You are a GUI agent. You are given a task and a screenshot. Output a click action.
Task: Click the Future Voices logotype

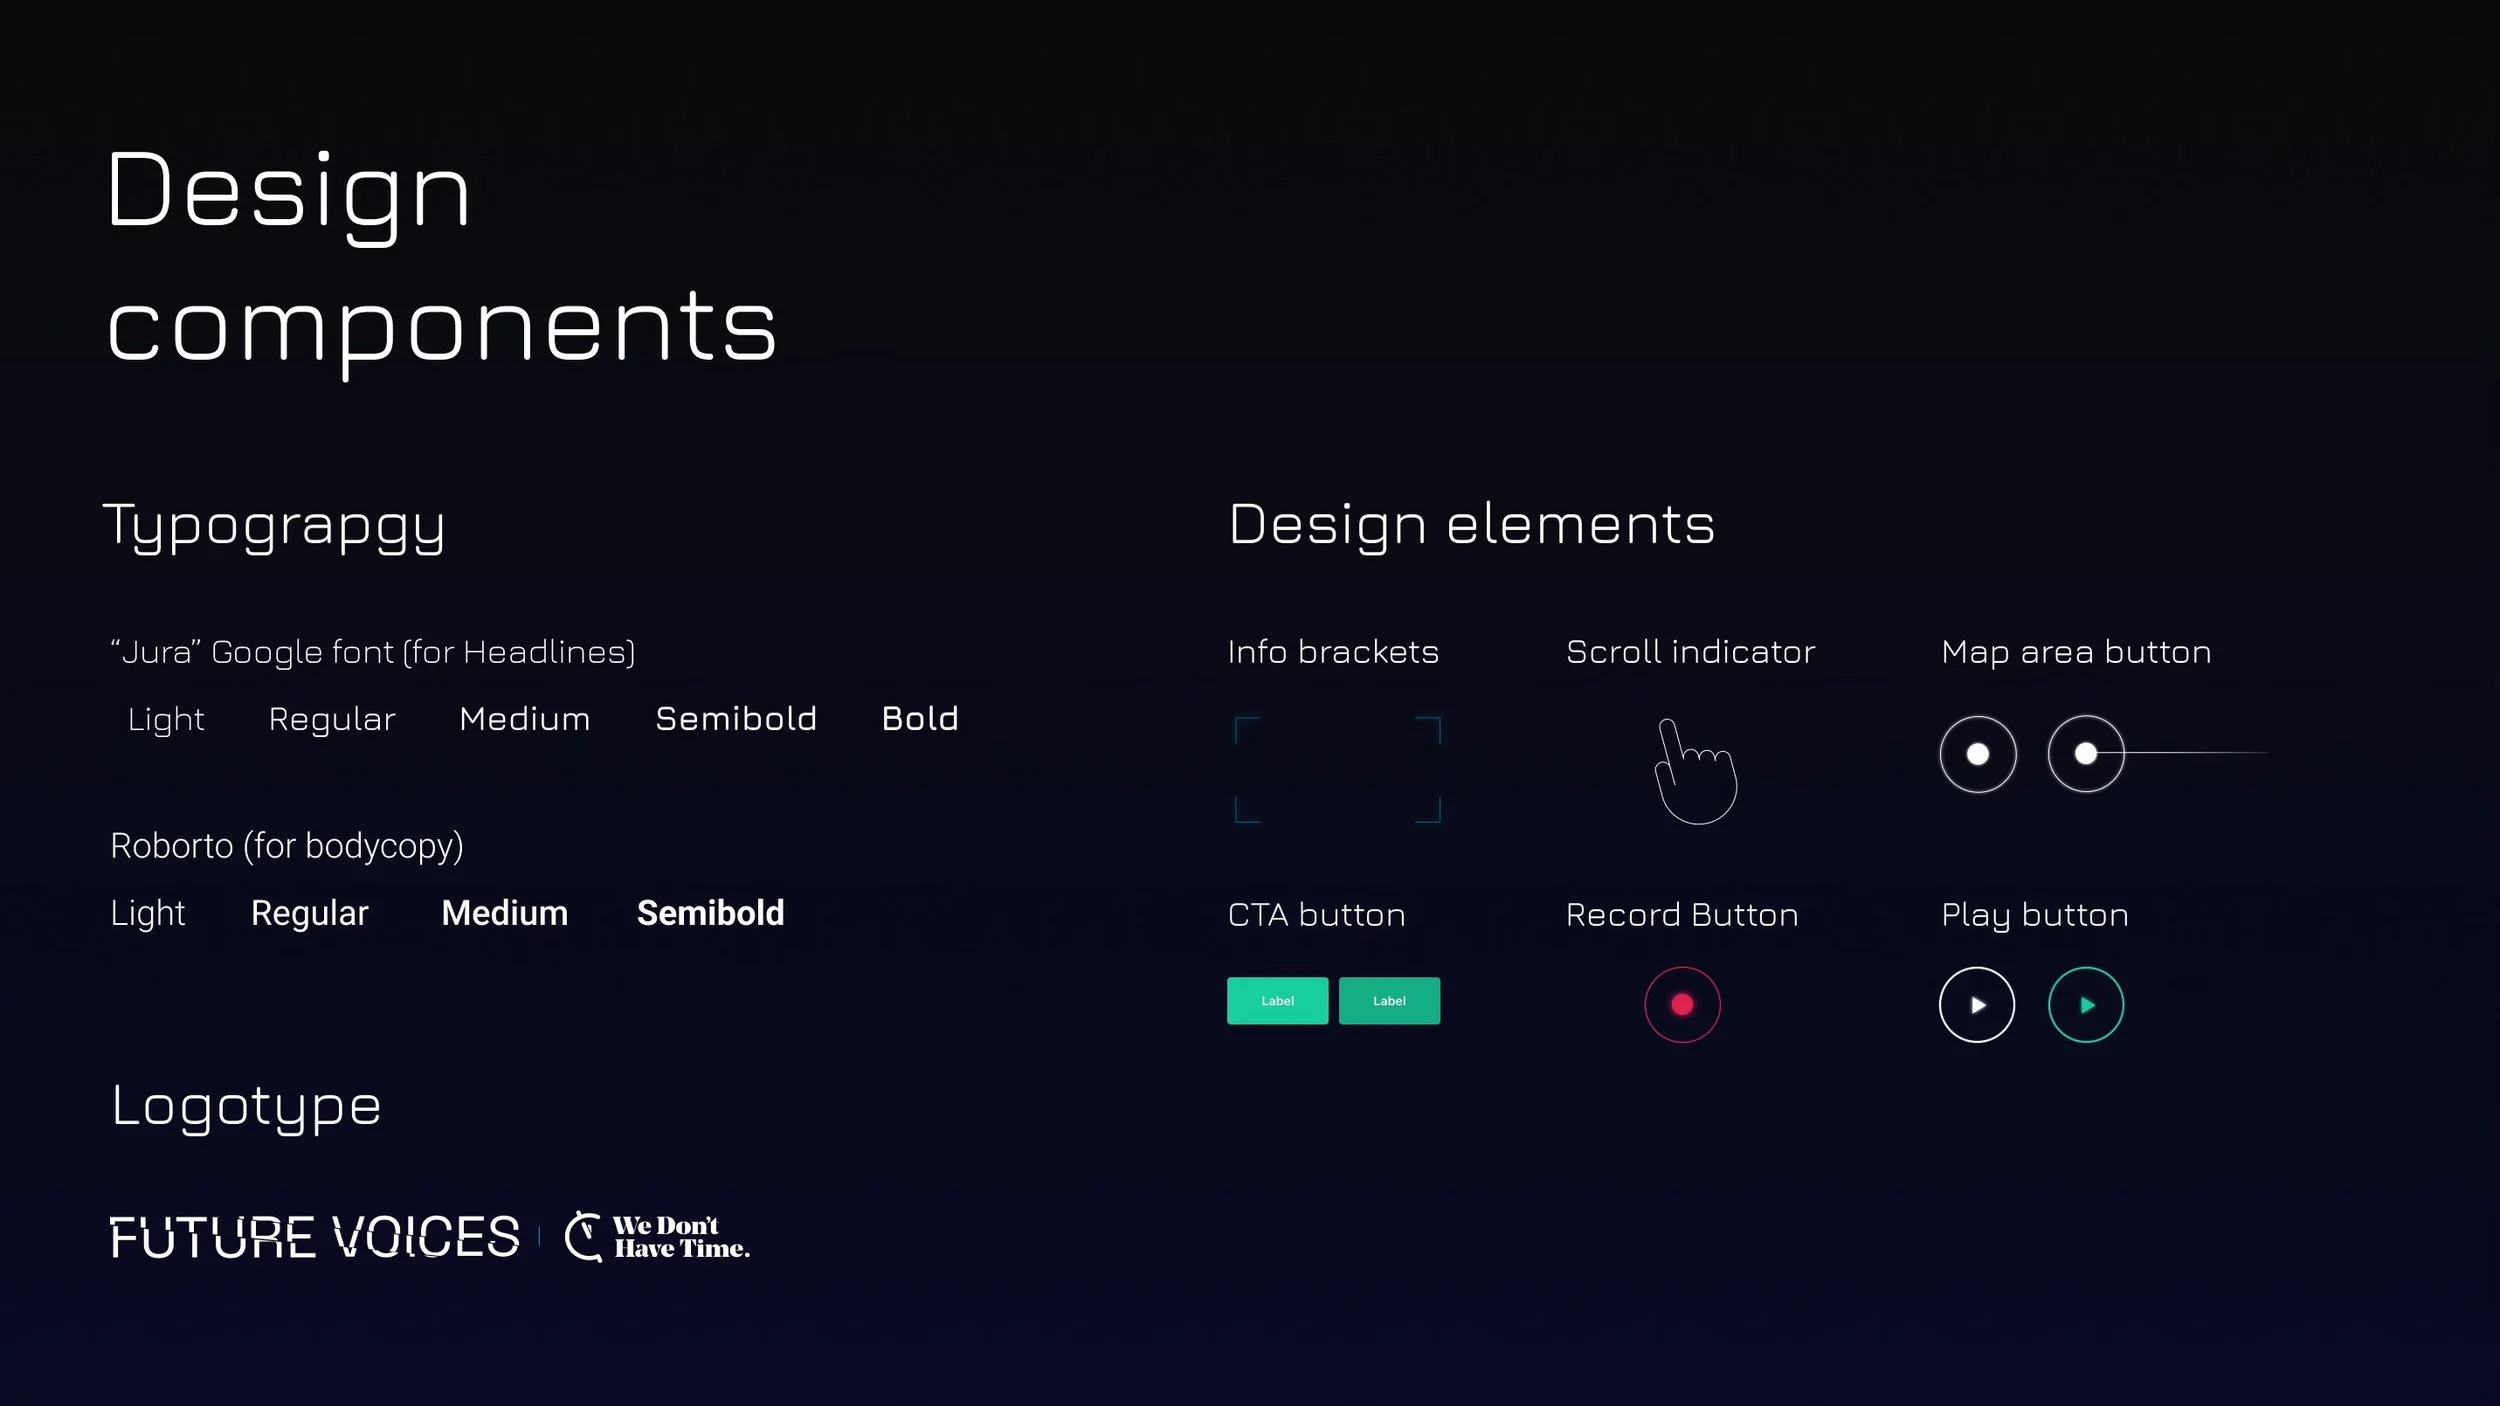coord(314,1237)
